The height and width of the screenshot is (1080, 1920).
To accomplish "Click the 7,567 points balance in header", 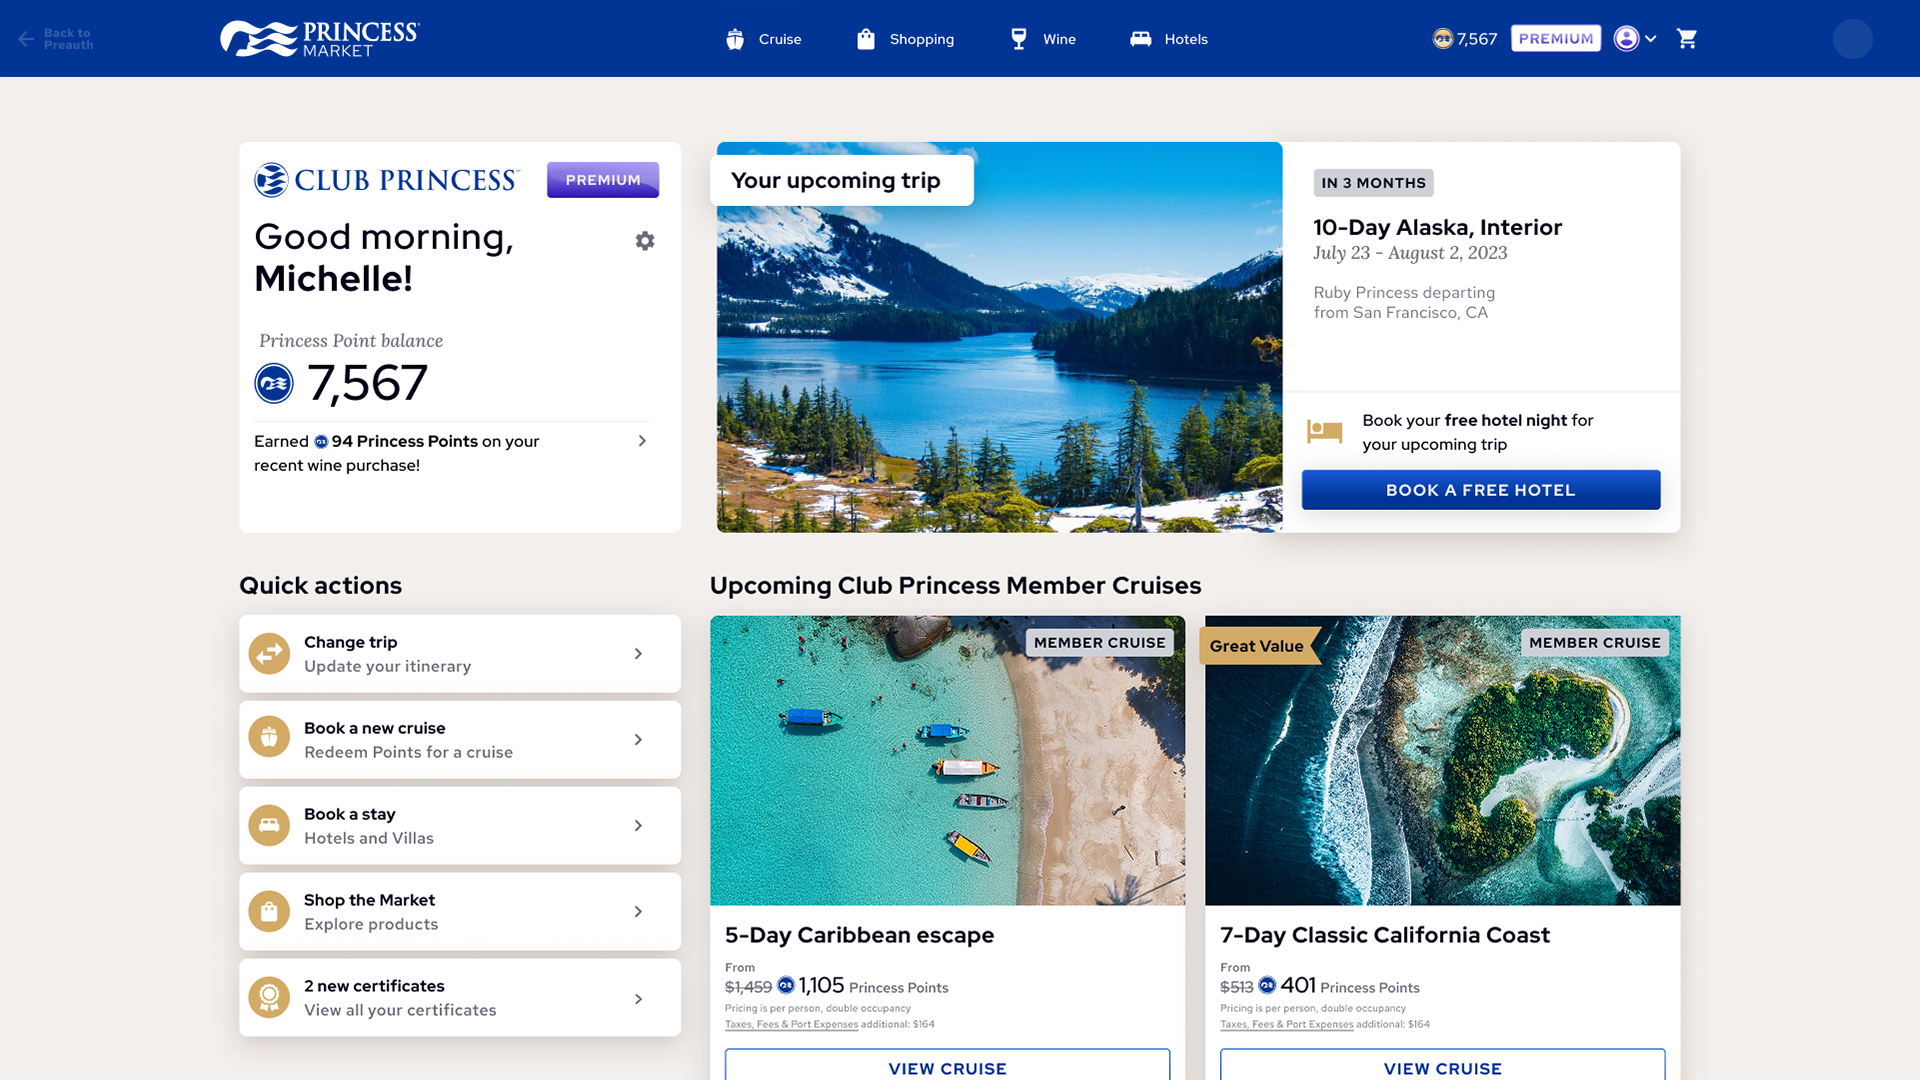I will pyautogui.click(x=1477, y=39).
